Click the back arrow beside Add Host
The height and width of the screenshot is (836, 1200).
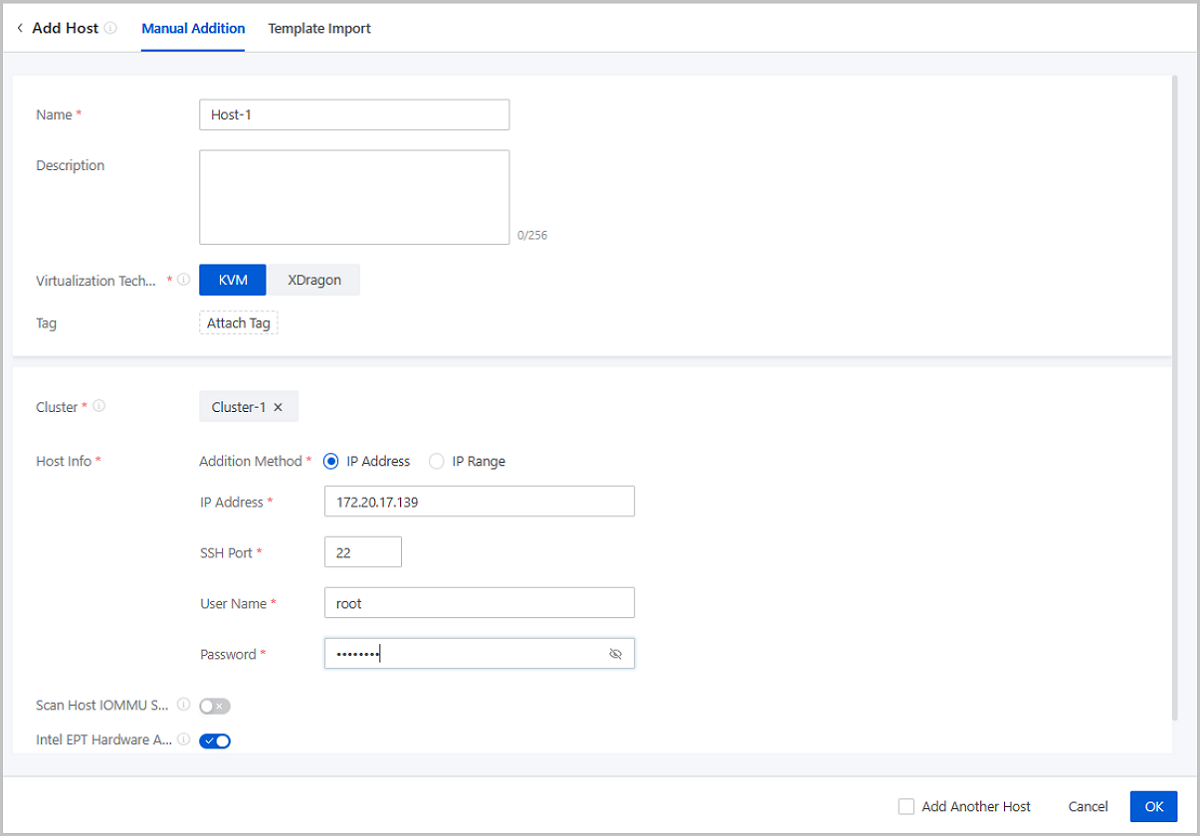[x=20, y=29]
